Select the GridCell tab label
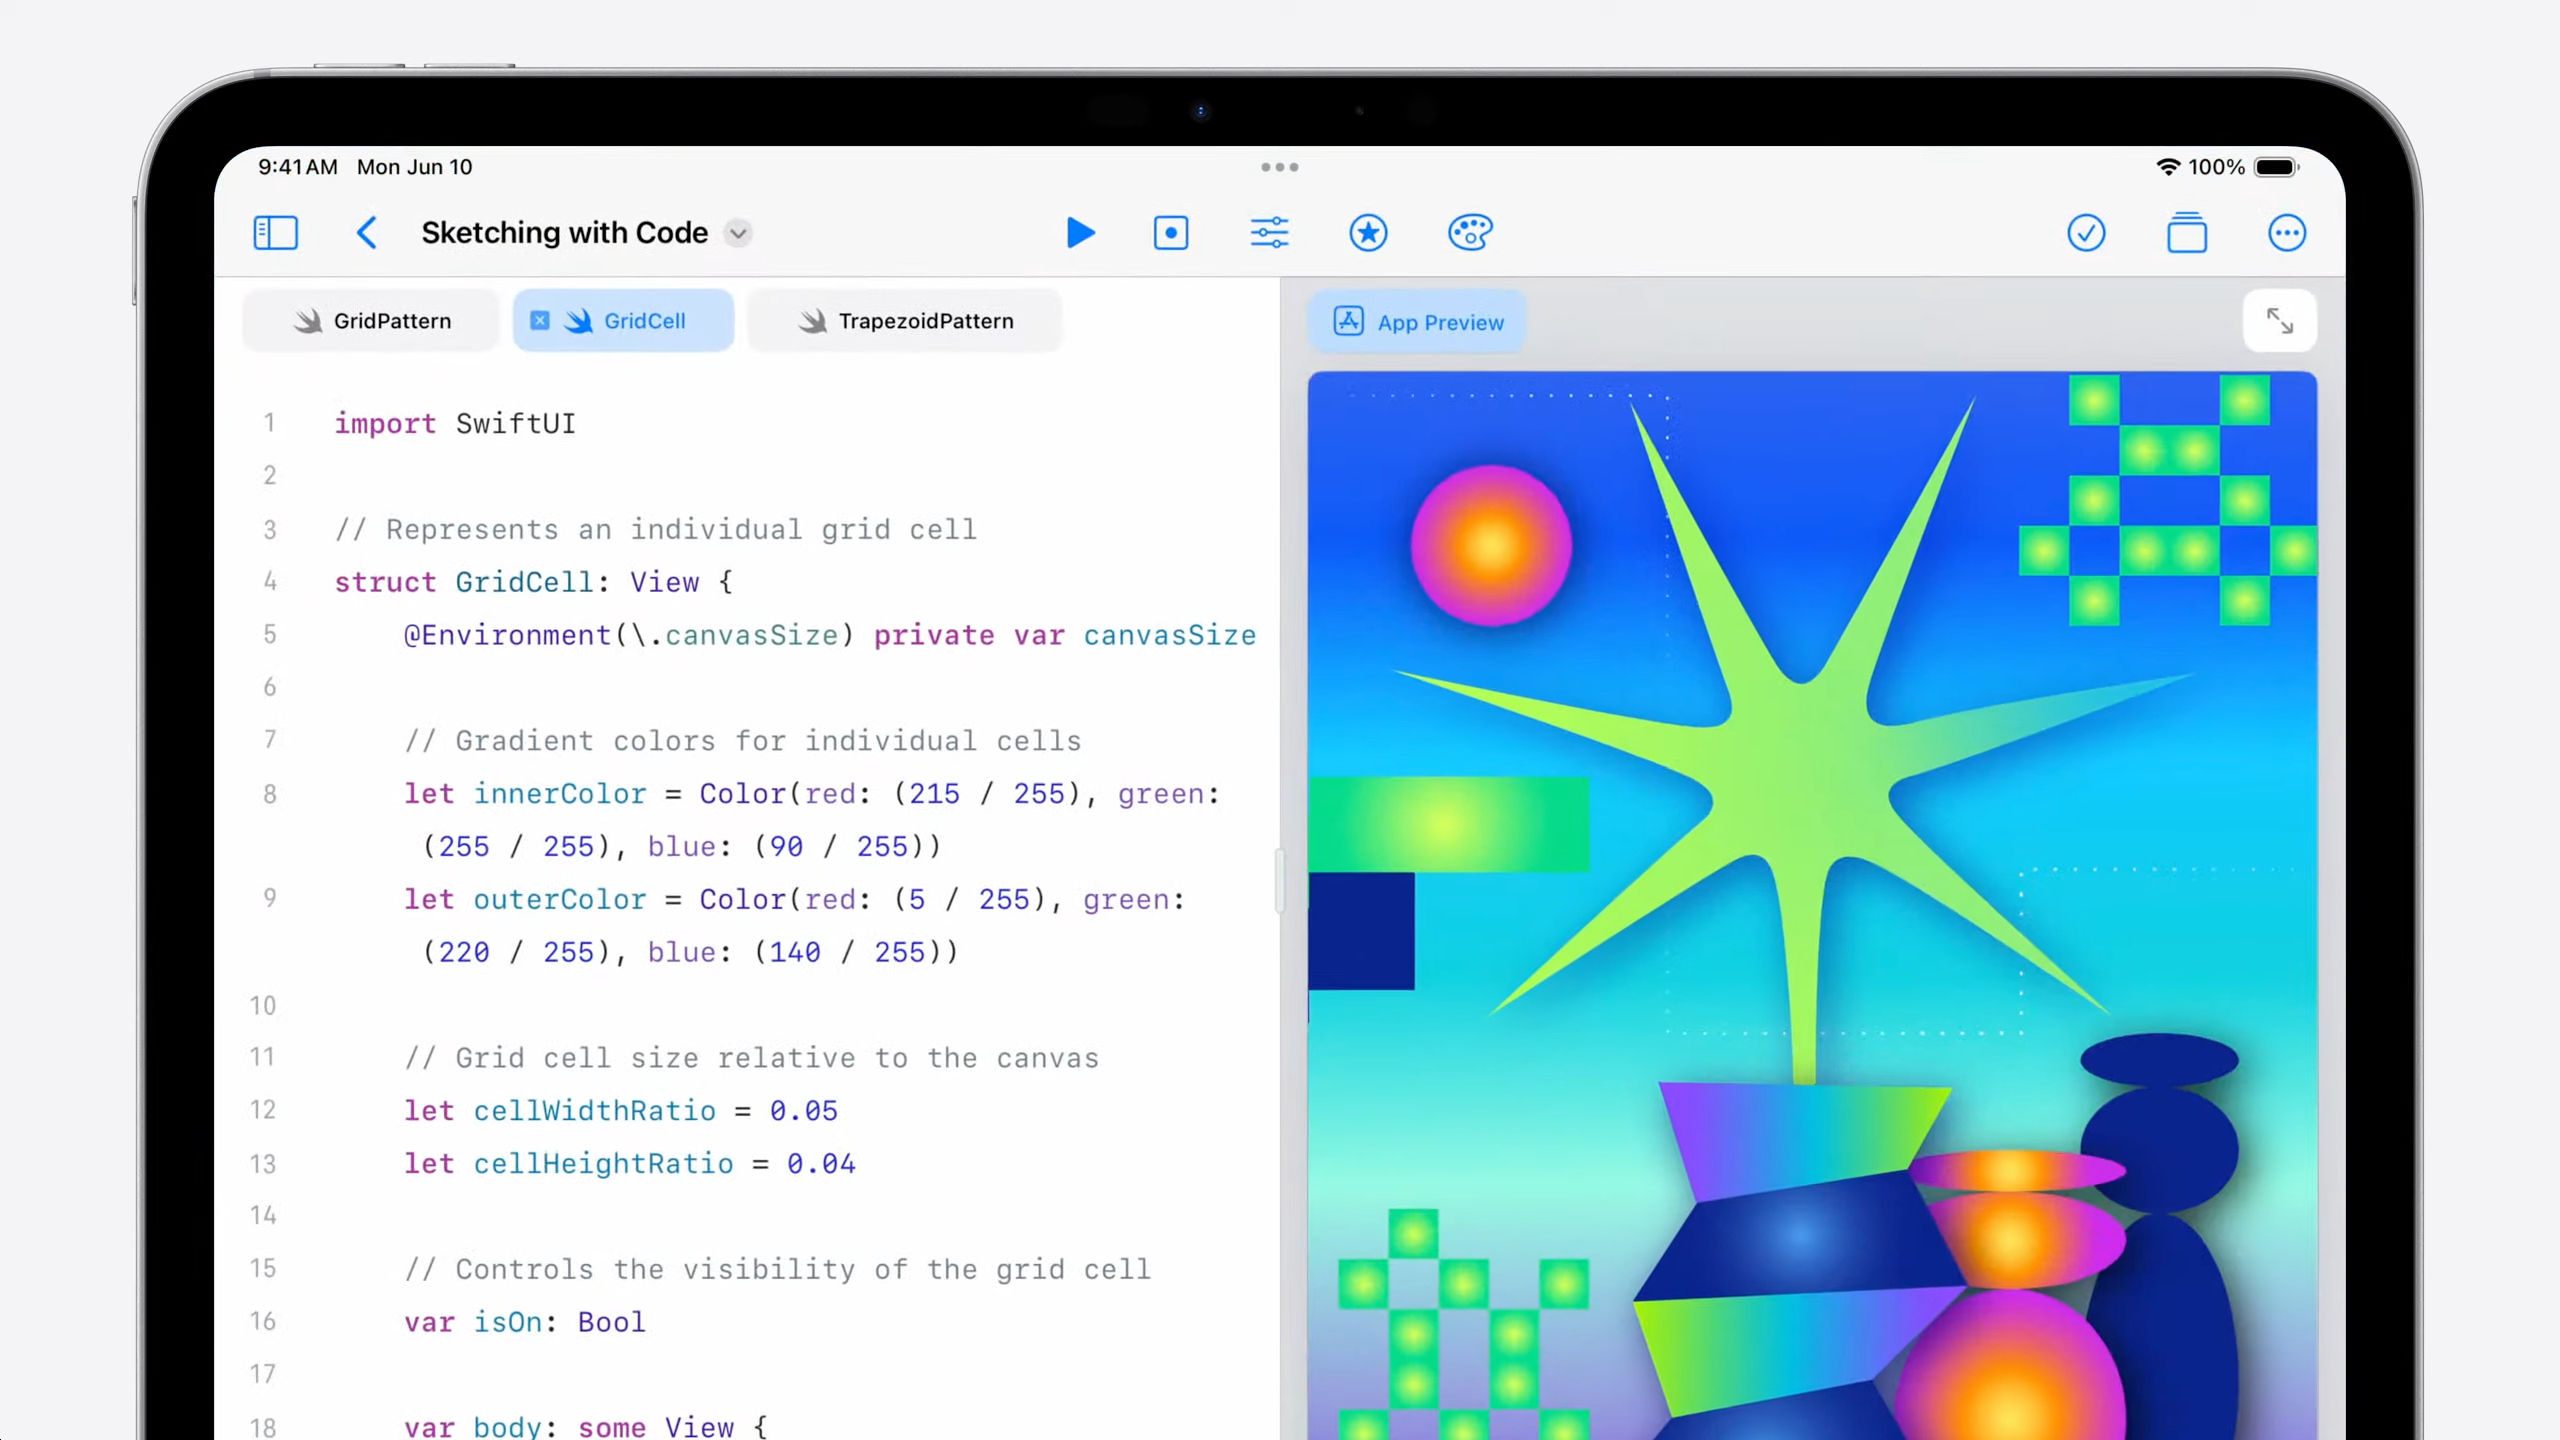 coord(644,321)
